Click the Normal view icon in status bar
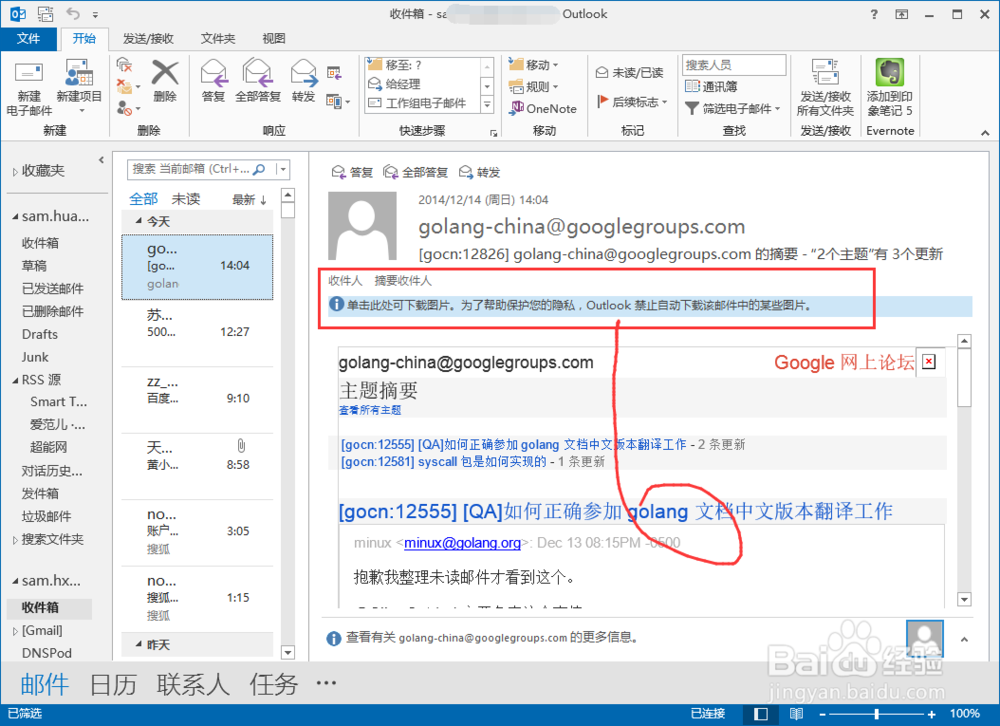Screen dimensions: 1000x726 [x=761, y=714]
